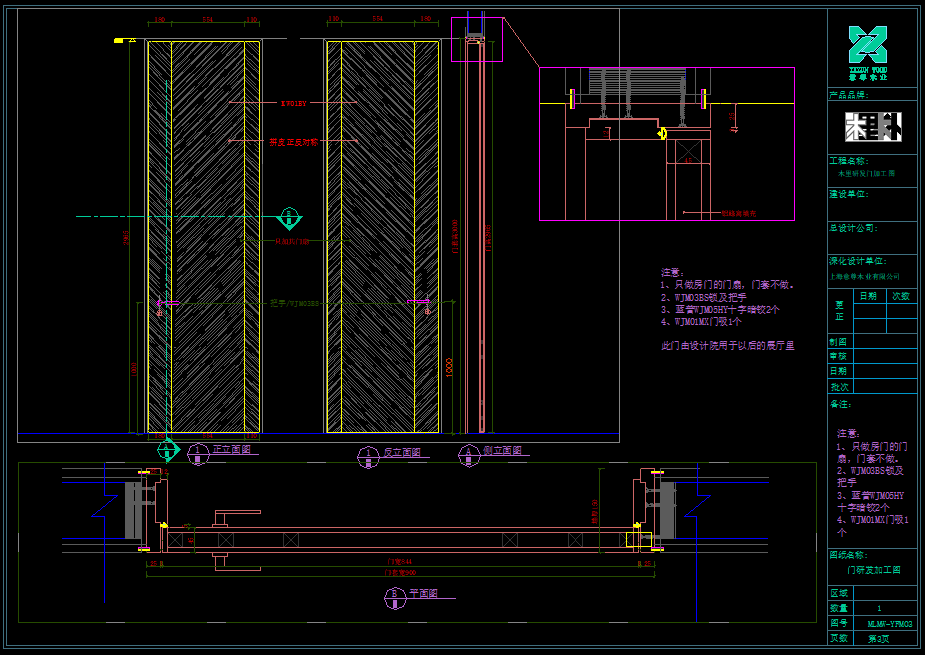The height and width of the screenshot is (655, 925).
Task: Select the 平面图 circled B marker
Action: point(393,597)
